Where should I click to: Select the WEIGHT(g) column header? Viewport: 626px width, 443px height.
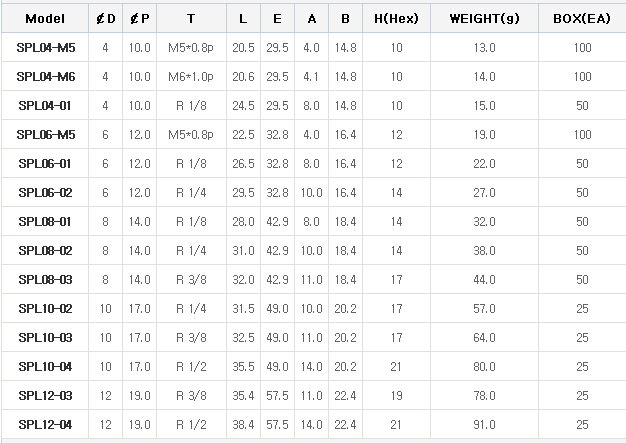pyautogui.click(x=484, y=18)
